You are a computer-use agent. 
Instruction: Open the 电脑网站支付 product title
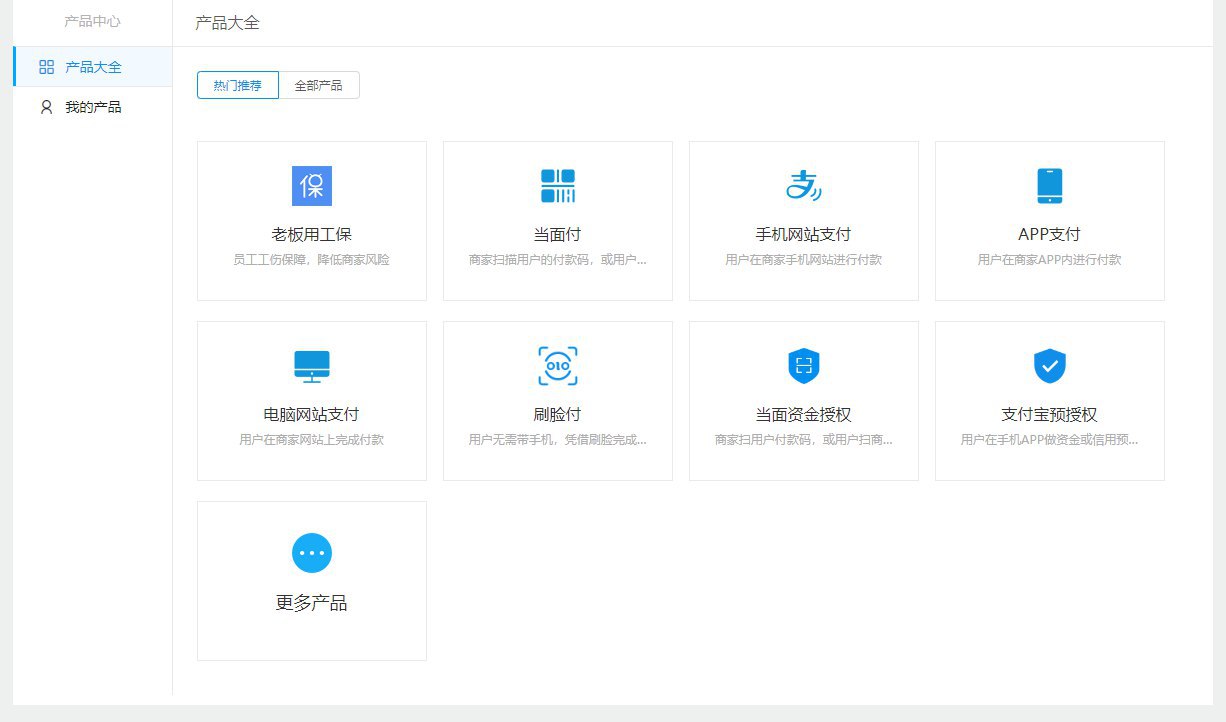(x=312, y=415)
